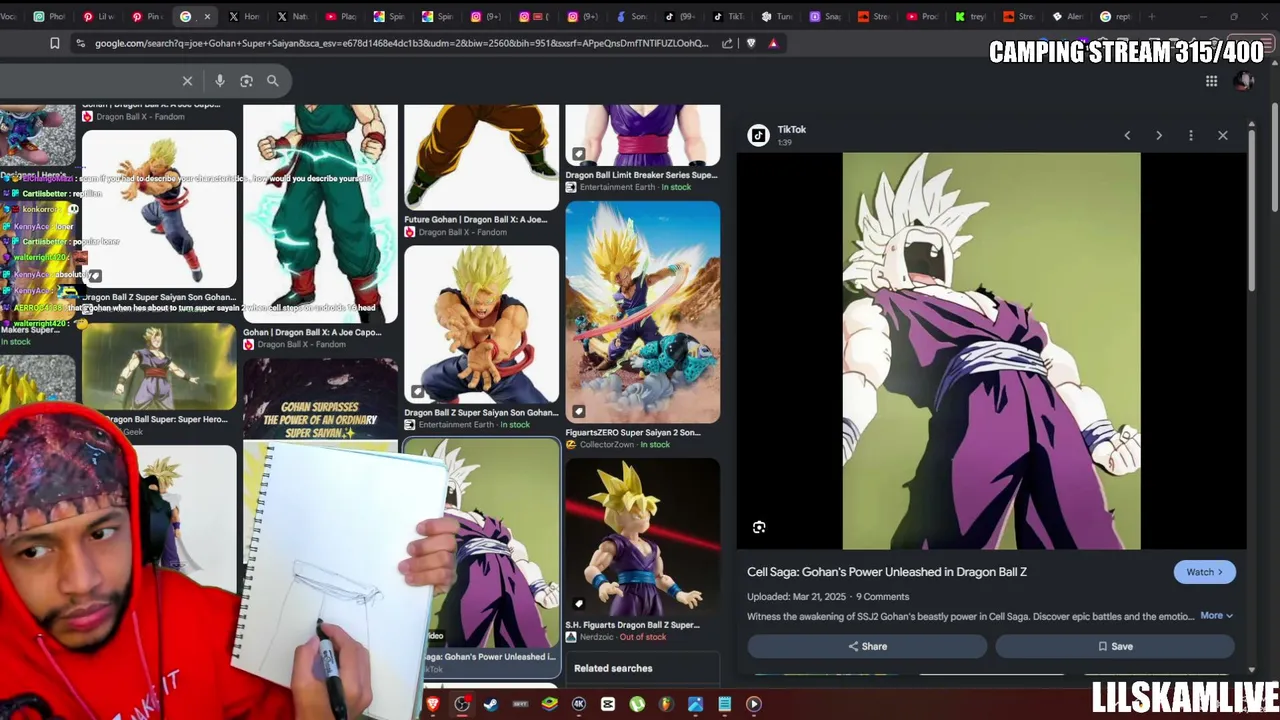The image size is (1280, 720).
Task: Switch to the Snap browser tab
Action: (x=825, y=16)
